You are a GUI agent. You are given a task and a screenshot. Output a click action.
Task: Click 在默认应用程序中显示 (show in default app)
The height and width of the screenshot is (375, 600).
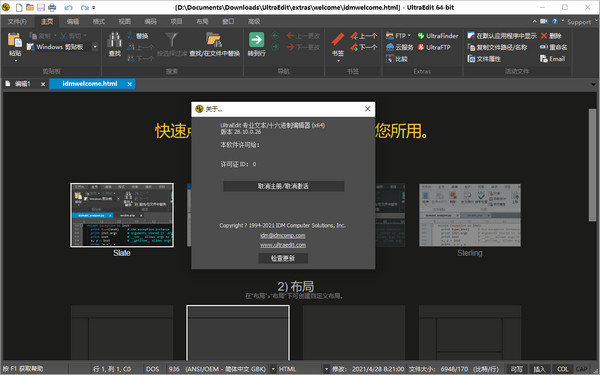point(502,36)
